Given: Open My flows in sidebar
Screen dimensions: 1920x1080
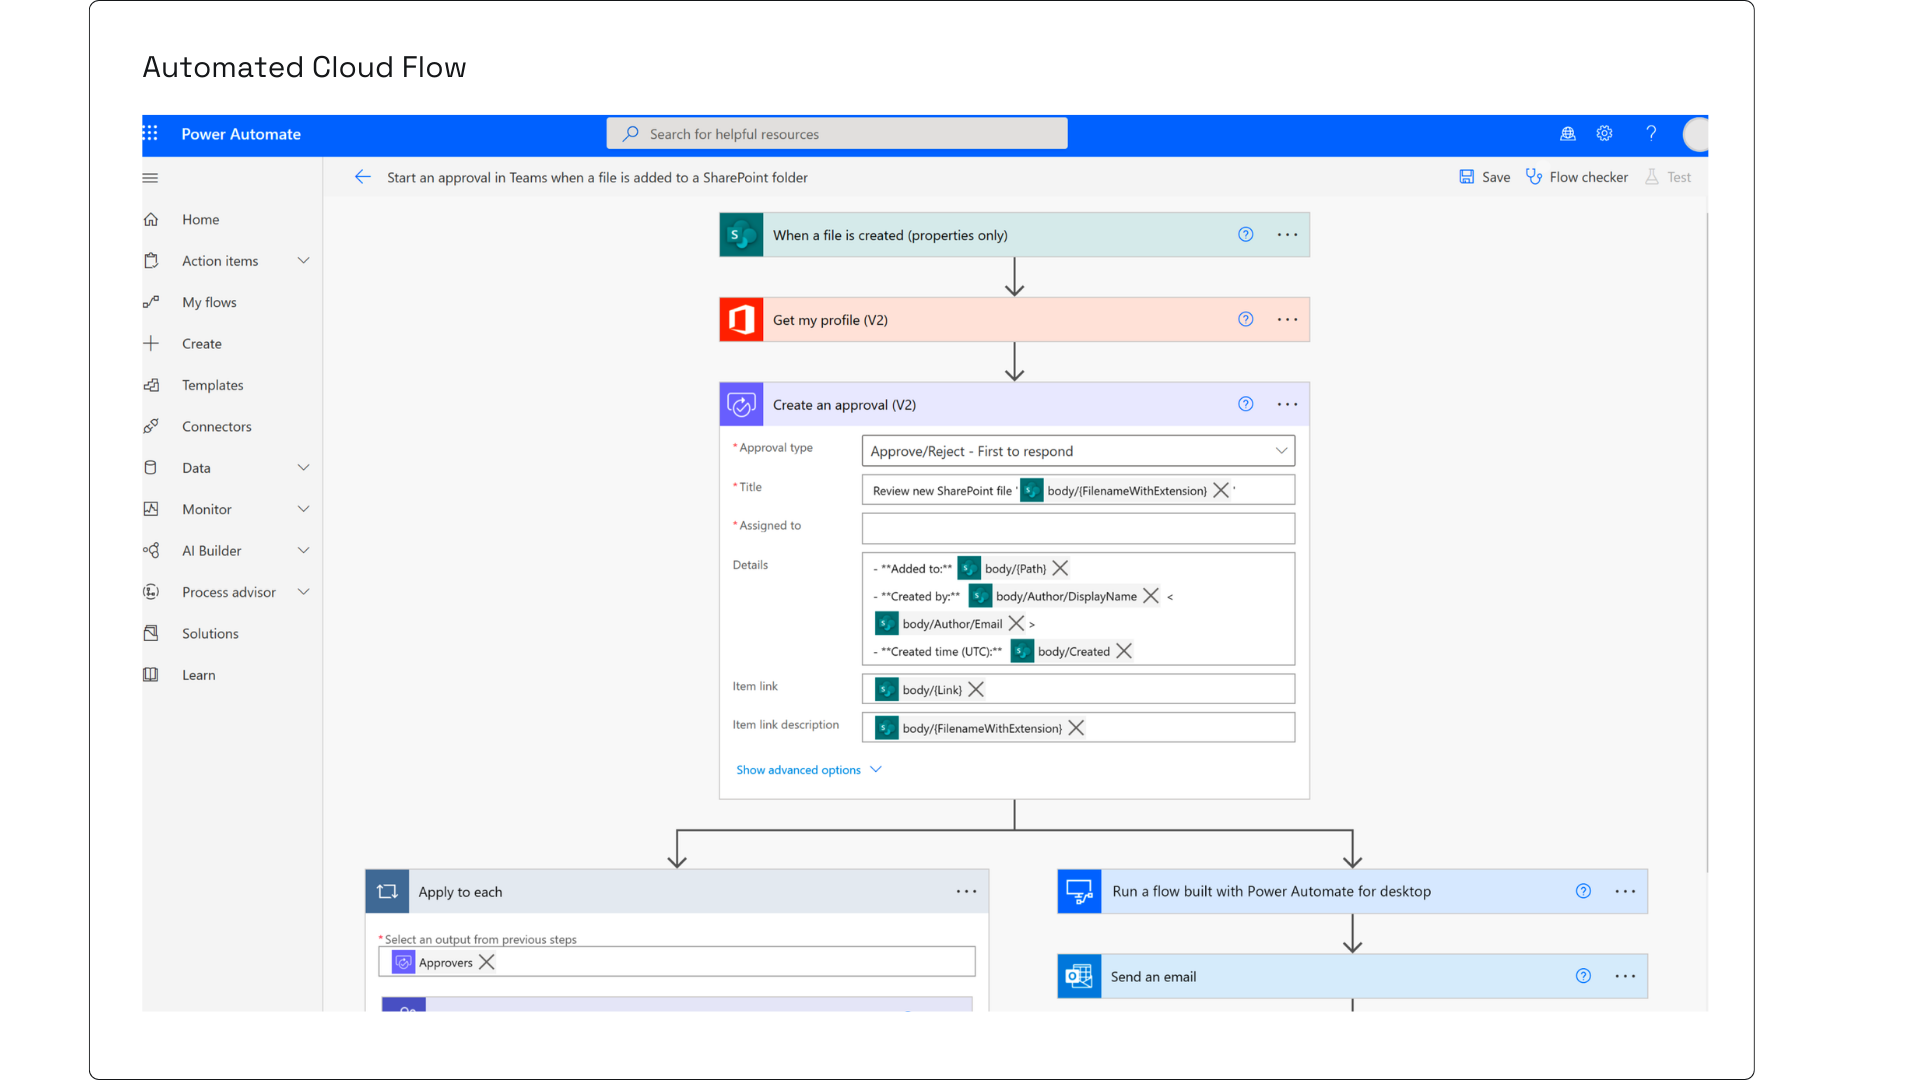Looking at the screenshot, I should [209, 302].
